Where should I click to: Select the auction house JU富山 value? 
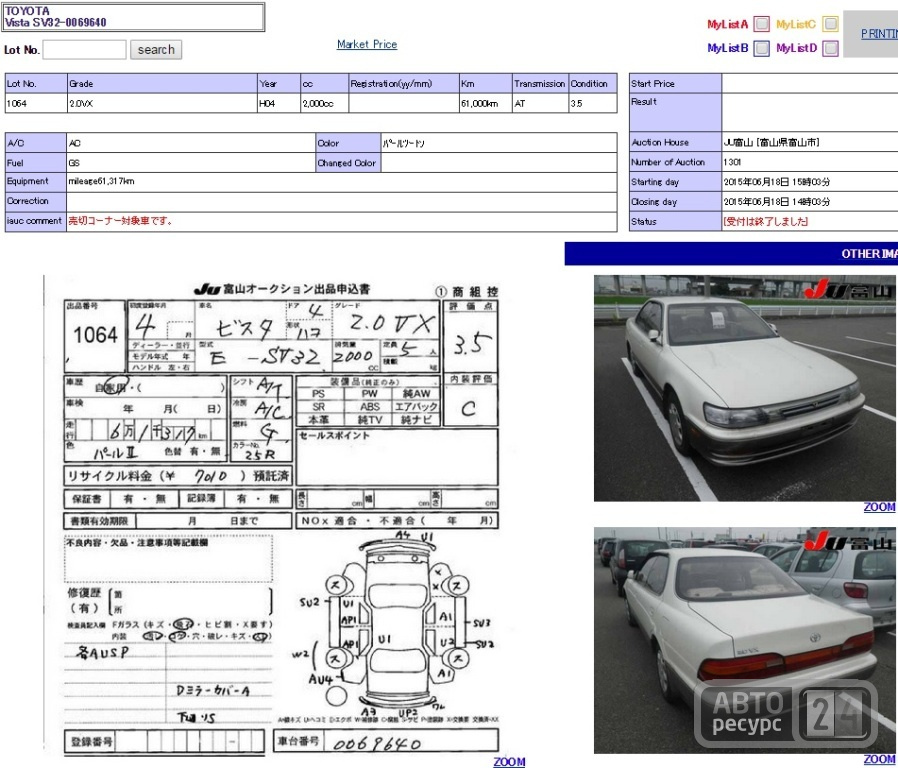click(771, 142)
